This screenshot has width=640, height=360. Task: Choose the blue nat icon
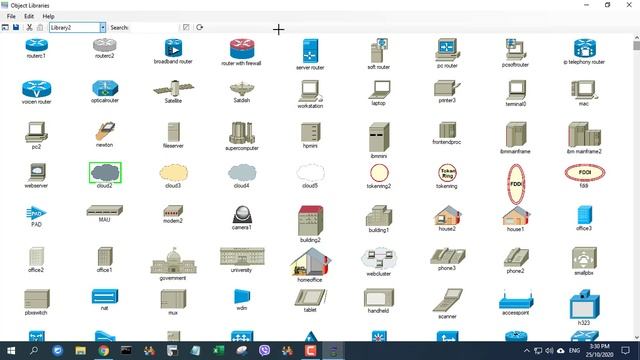click(x=105, y=296)
